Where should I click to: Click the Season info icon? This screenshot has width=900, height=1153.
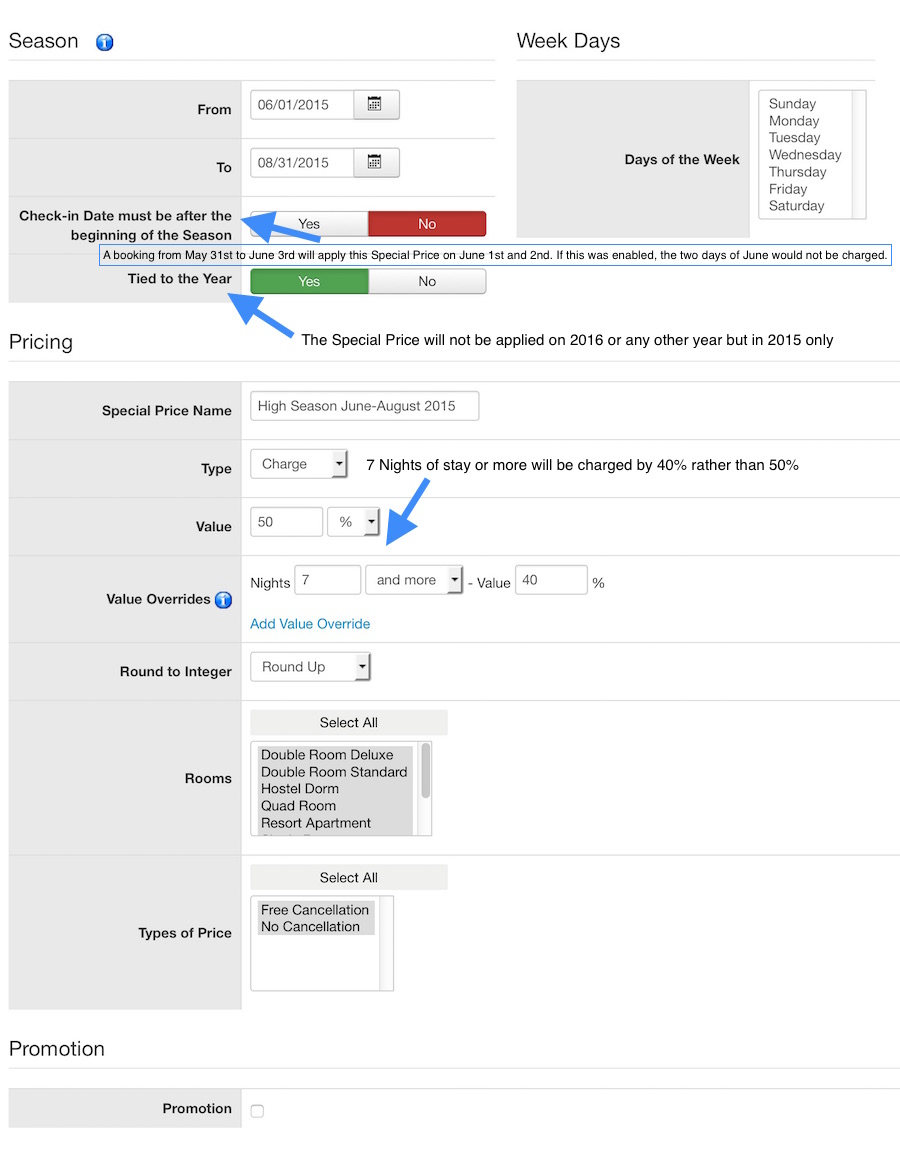click(x=104, y=42)
